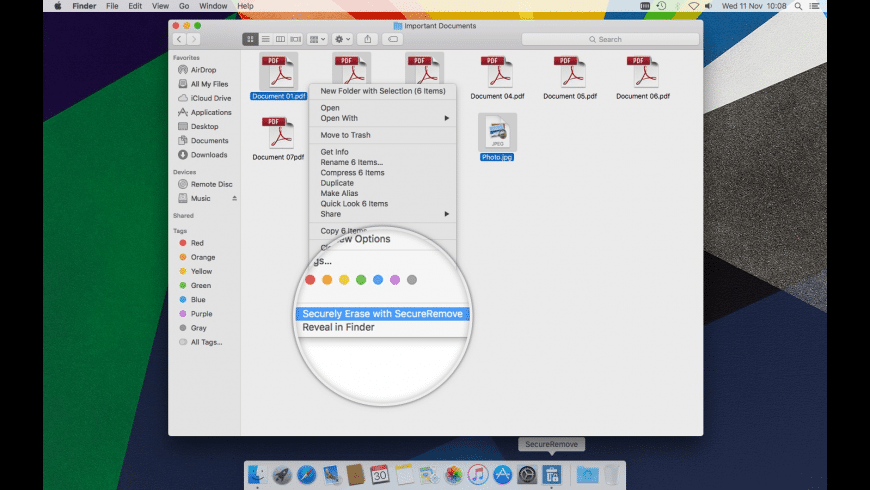Choose New Folder with Selection (6 Items)
Screen dimensions: 870x490
click(383, 91)
